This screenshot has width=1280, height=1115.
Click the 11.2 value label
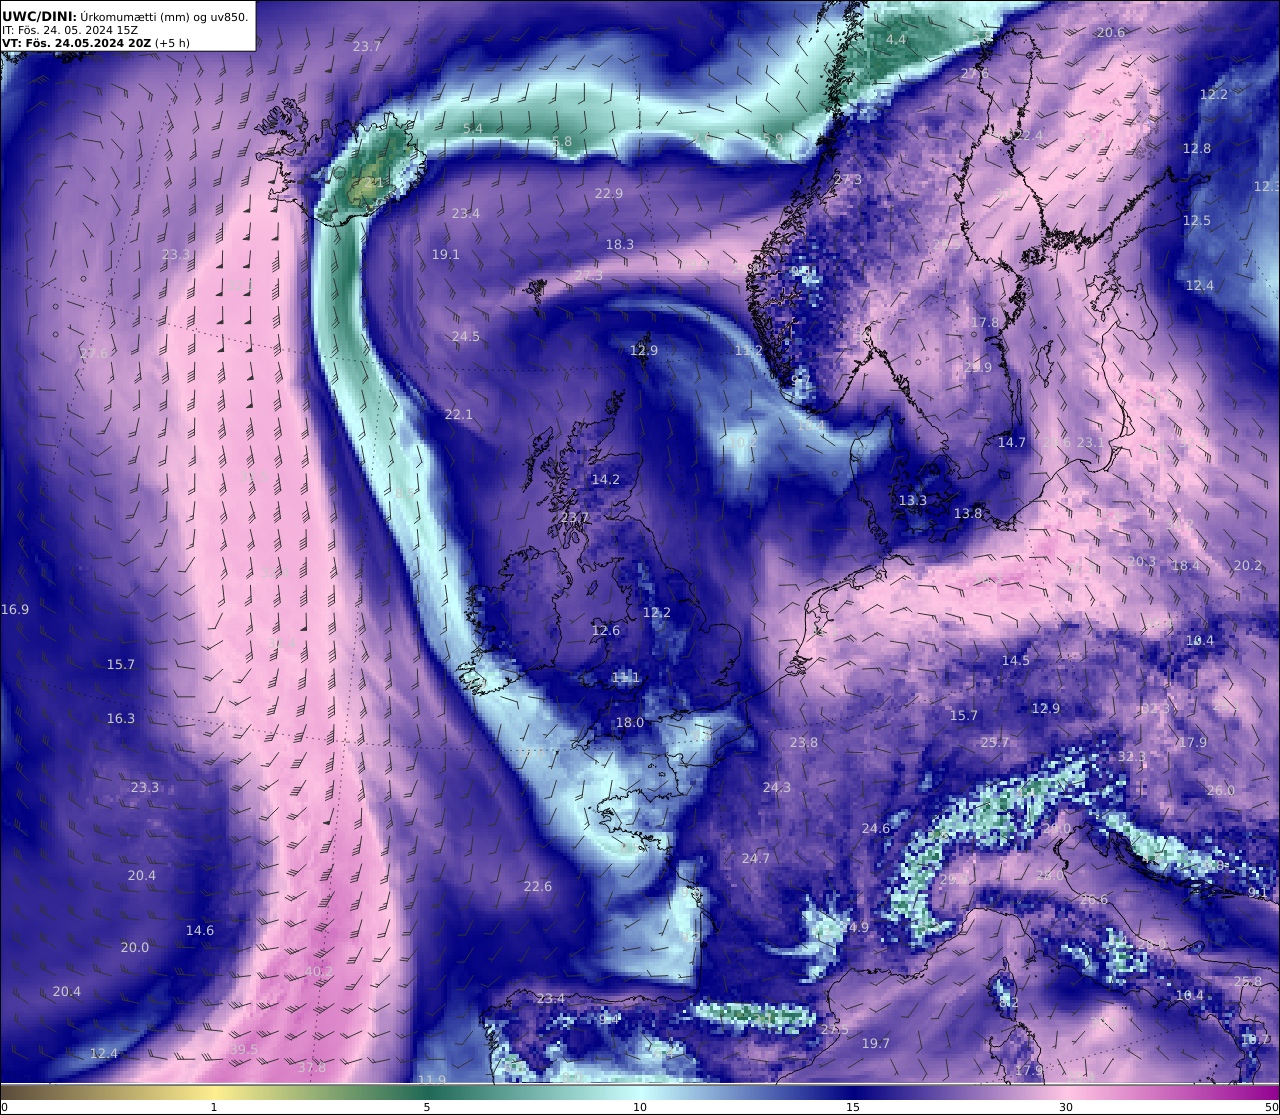(x=748, y=351)
